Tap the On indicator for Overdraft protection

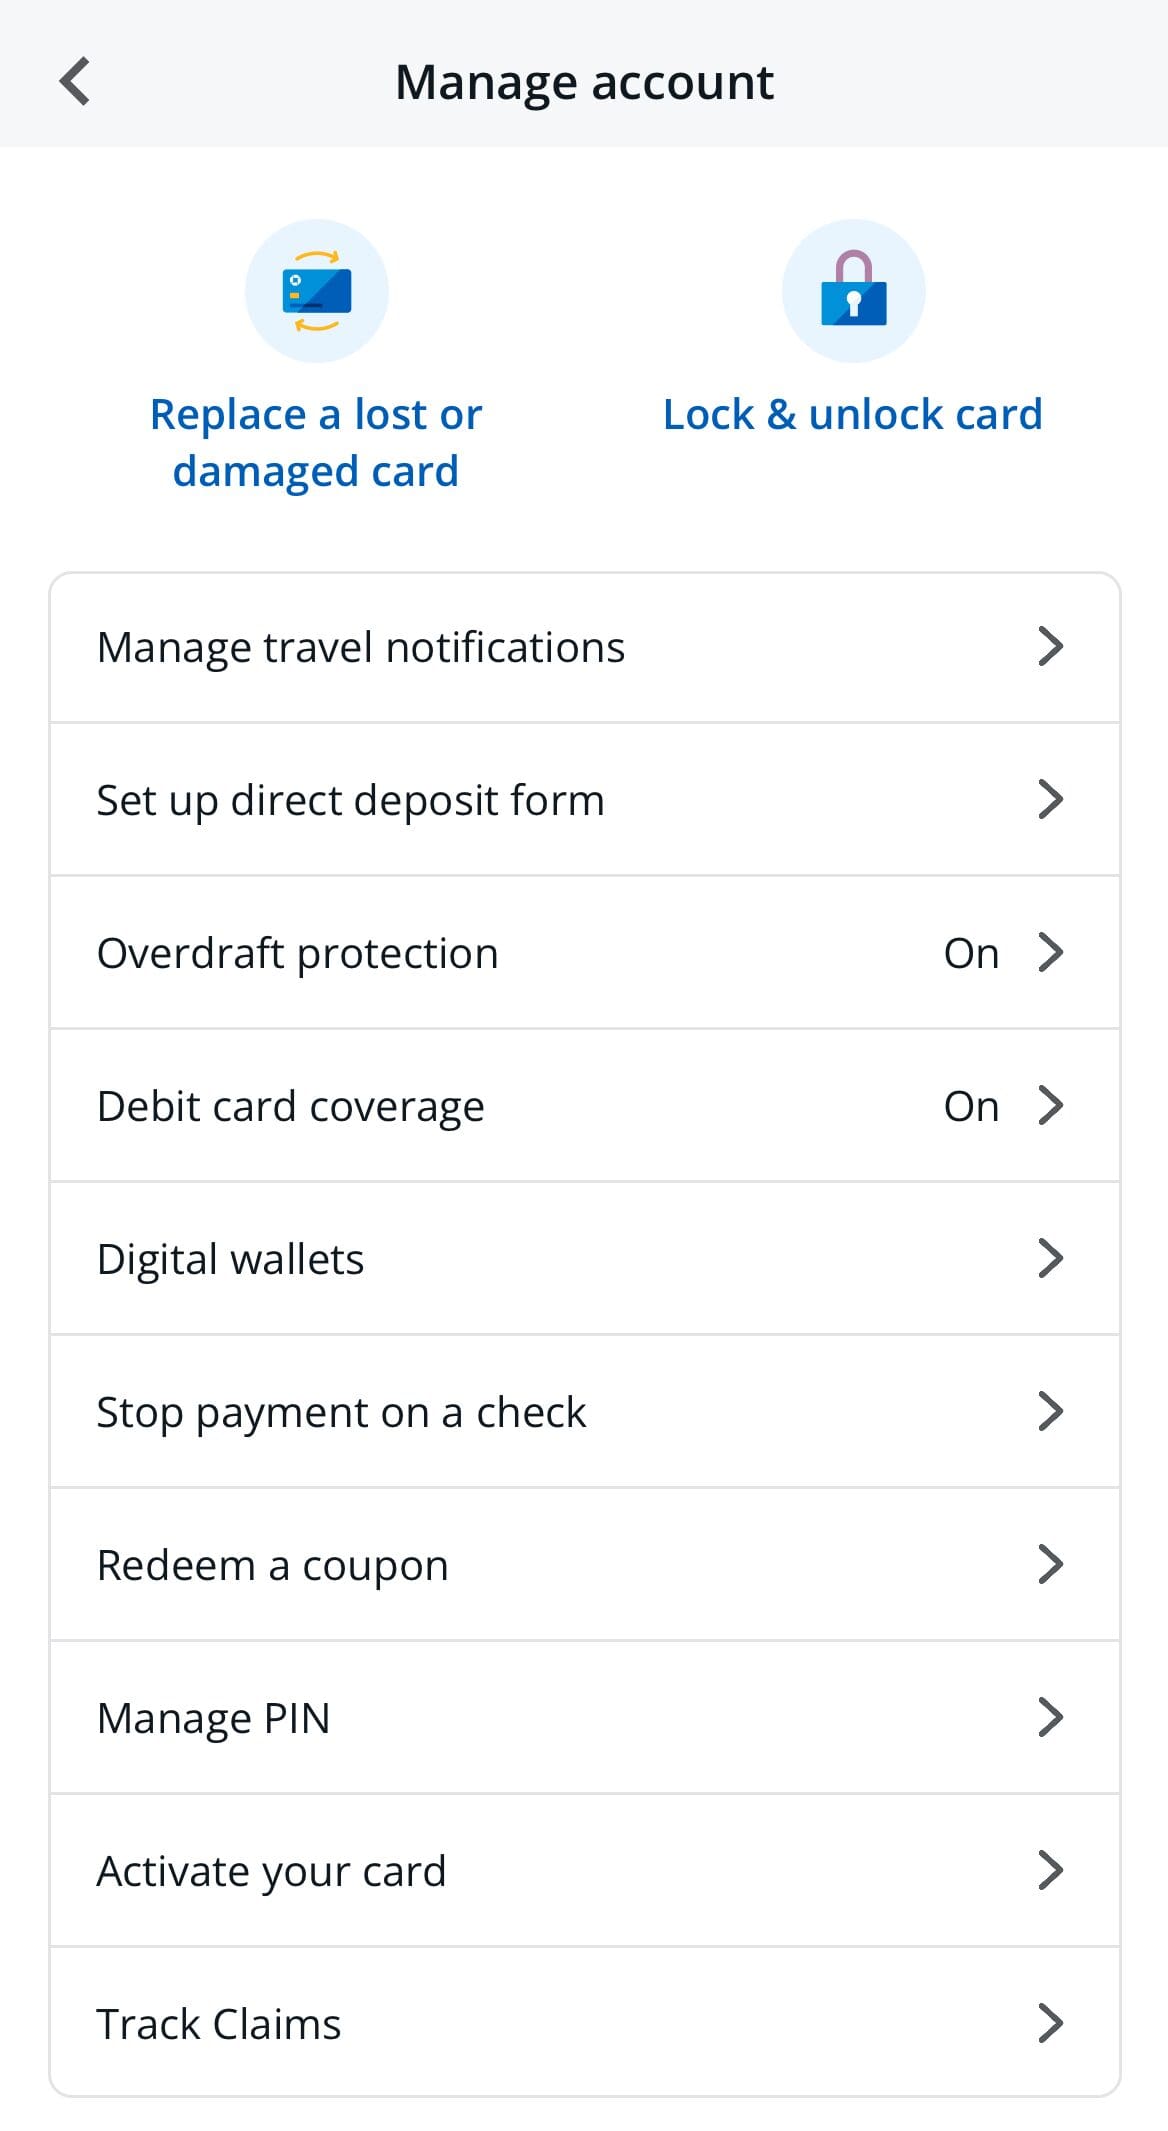[x=971, y=952]
